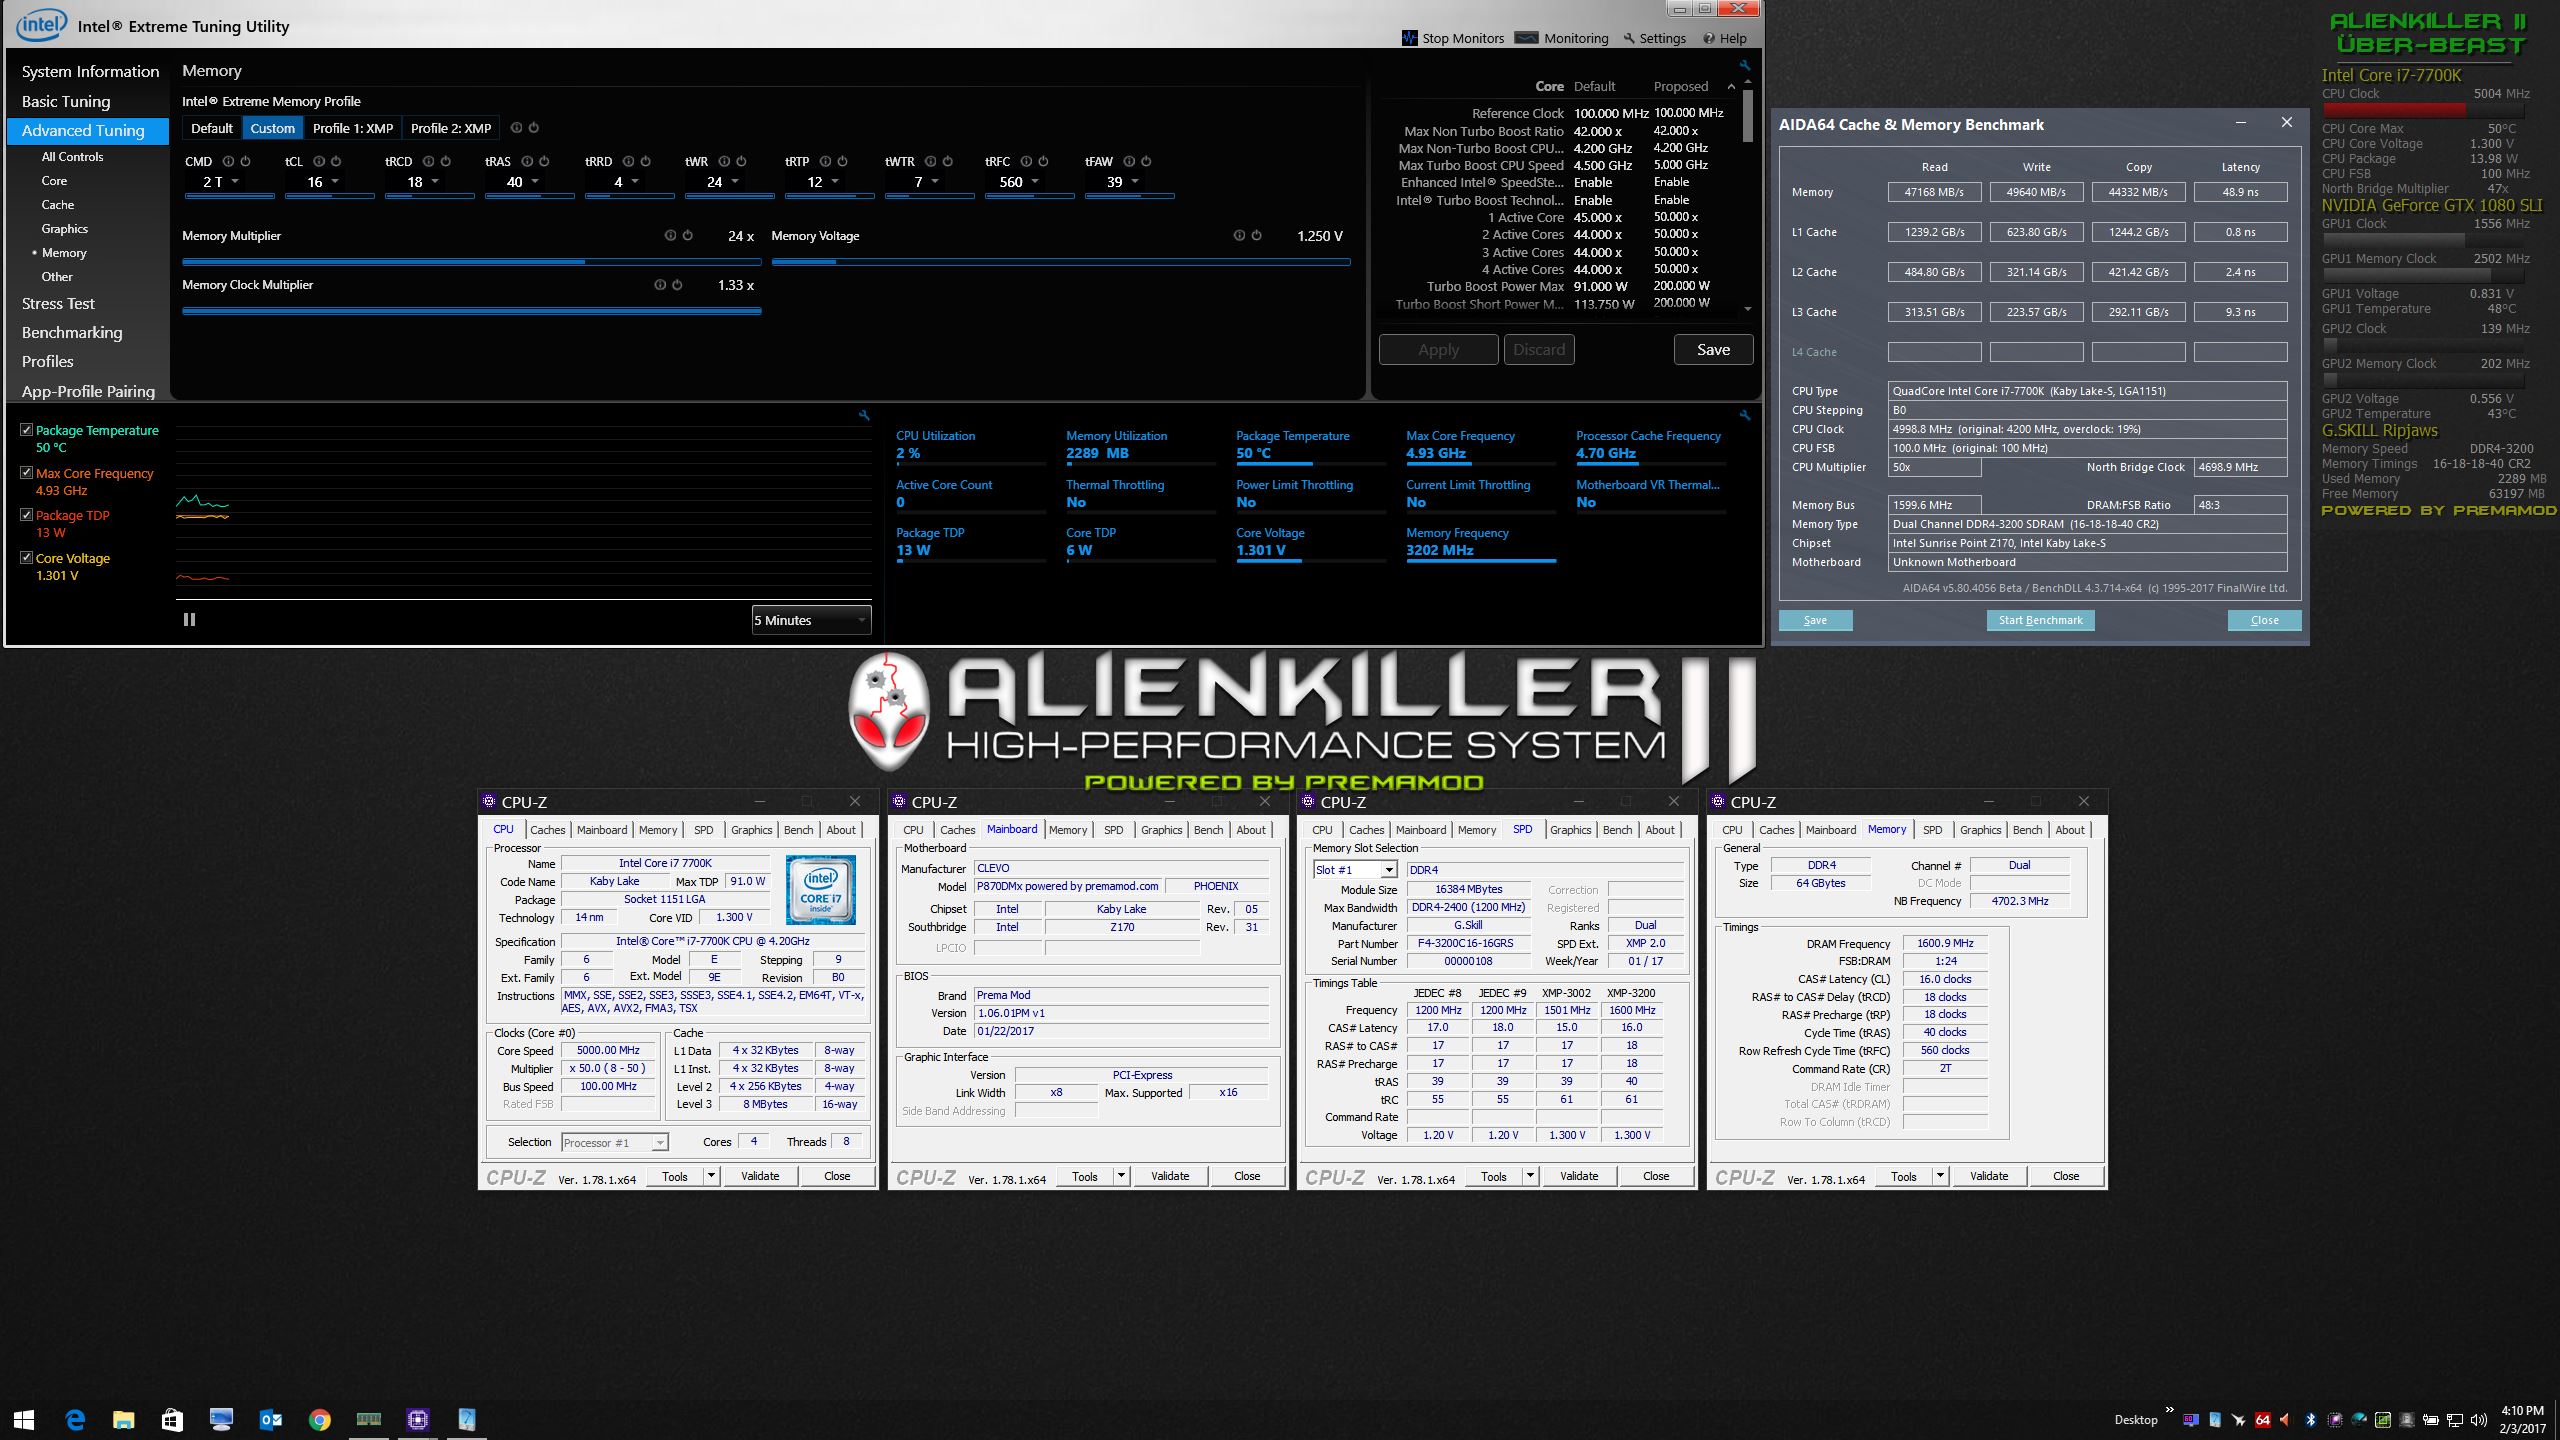Open the Stress Test section

[x=58, y=304]
